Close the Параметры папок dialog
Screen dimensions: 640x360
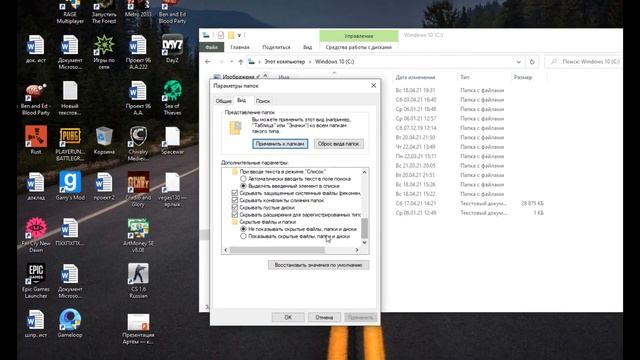click(373, 85)
